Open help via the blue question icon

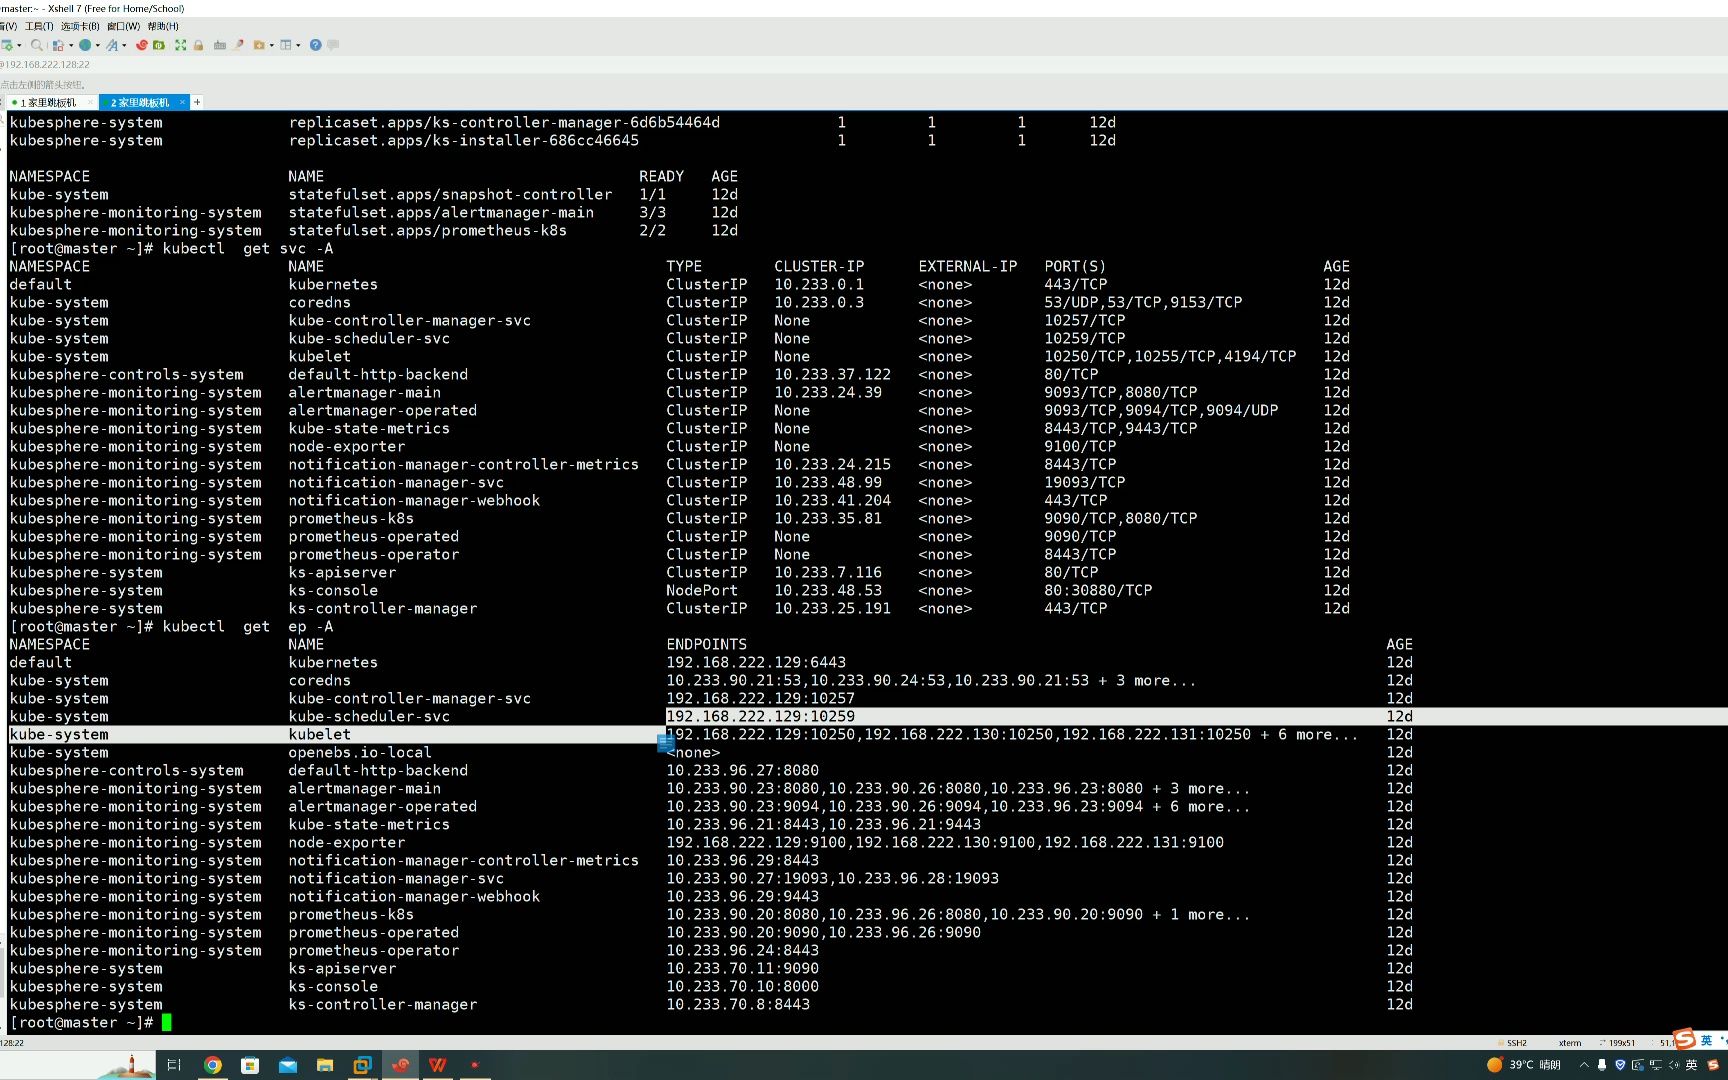(315, 45)
